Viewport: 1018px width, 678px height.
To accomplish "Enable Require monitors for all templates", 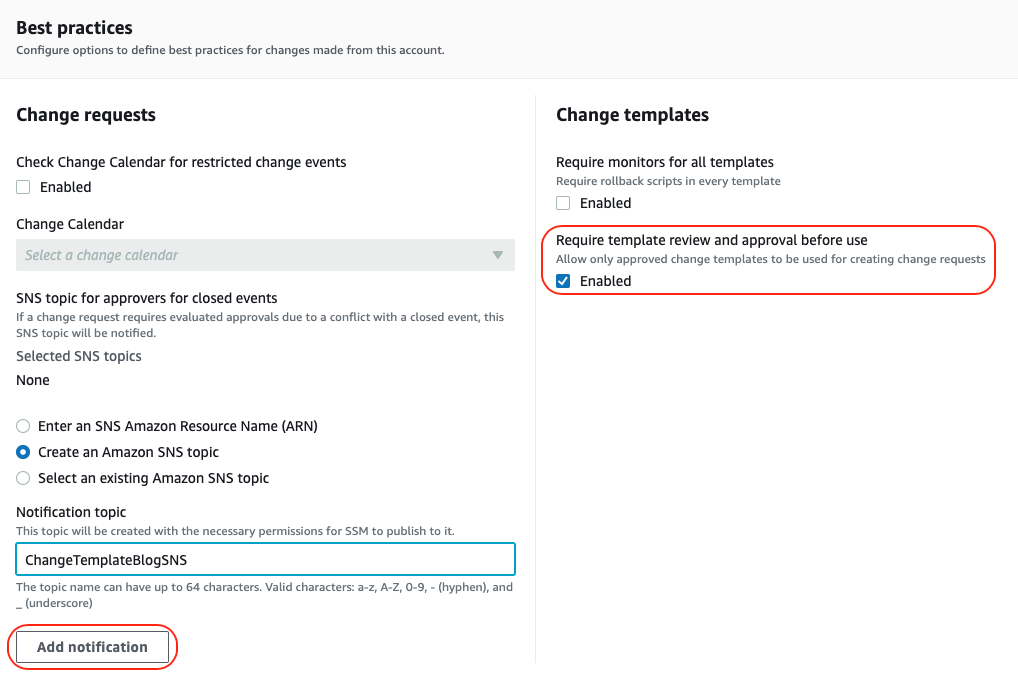I will 563,203.
